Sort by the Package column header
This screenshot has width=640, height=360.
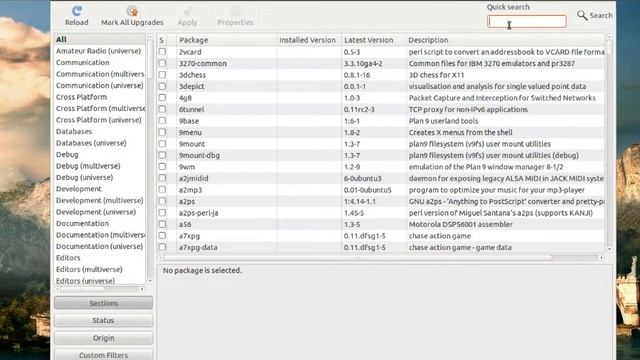[227, 40]
